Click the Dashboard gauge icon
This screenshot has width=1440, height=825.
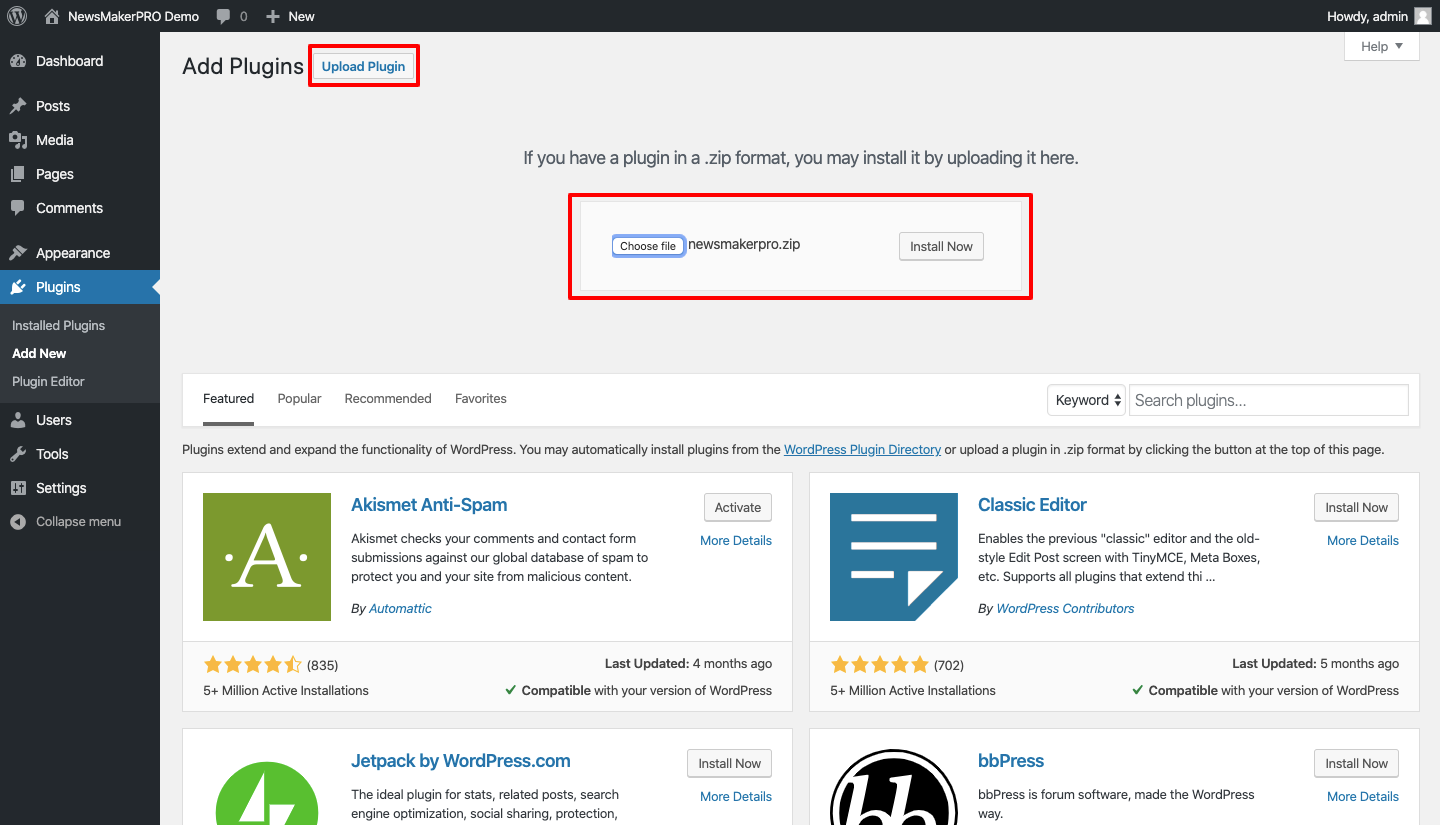18,61
